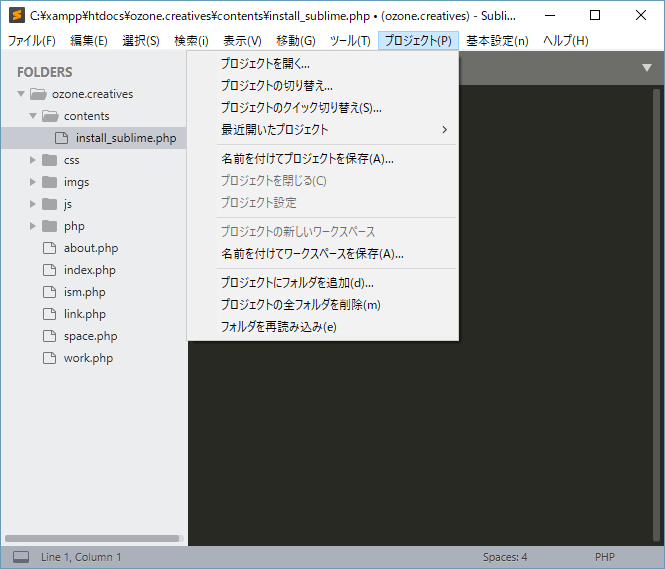Open the ファイル(F) menu
665x569 pixels.
tap(32, 41)
